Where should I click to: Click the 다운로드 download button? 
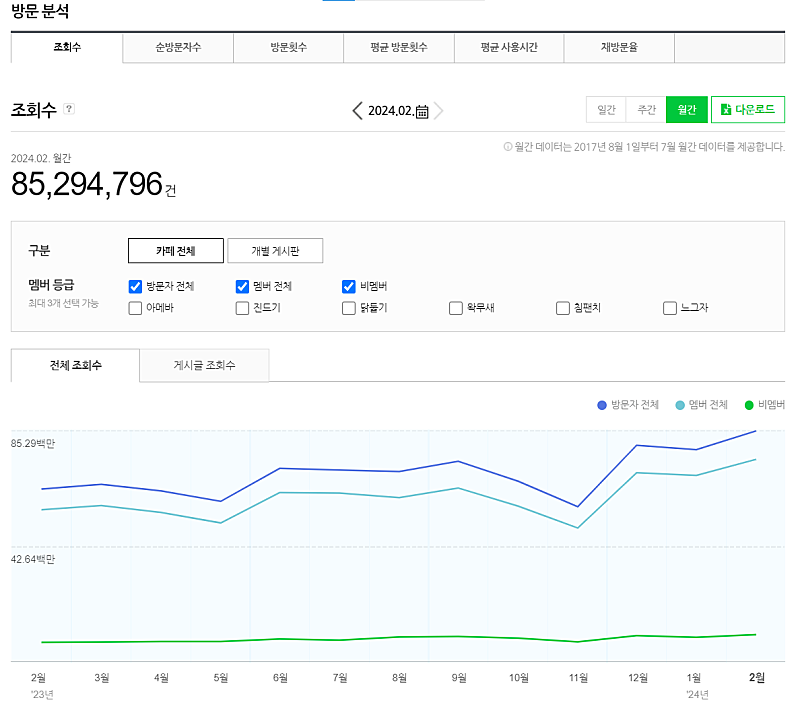point(747,109)
